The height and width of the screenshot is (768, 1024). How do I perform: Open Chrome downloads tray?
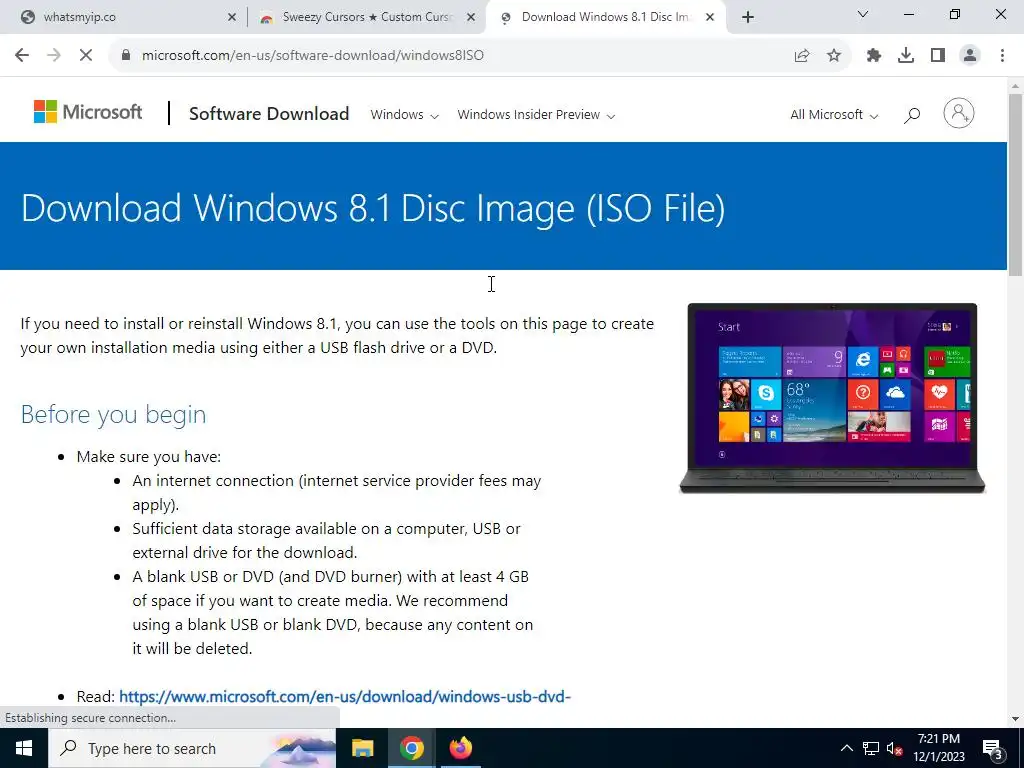[x=906, y=56]
